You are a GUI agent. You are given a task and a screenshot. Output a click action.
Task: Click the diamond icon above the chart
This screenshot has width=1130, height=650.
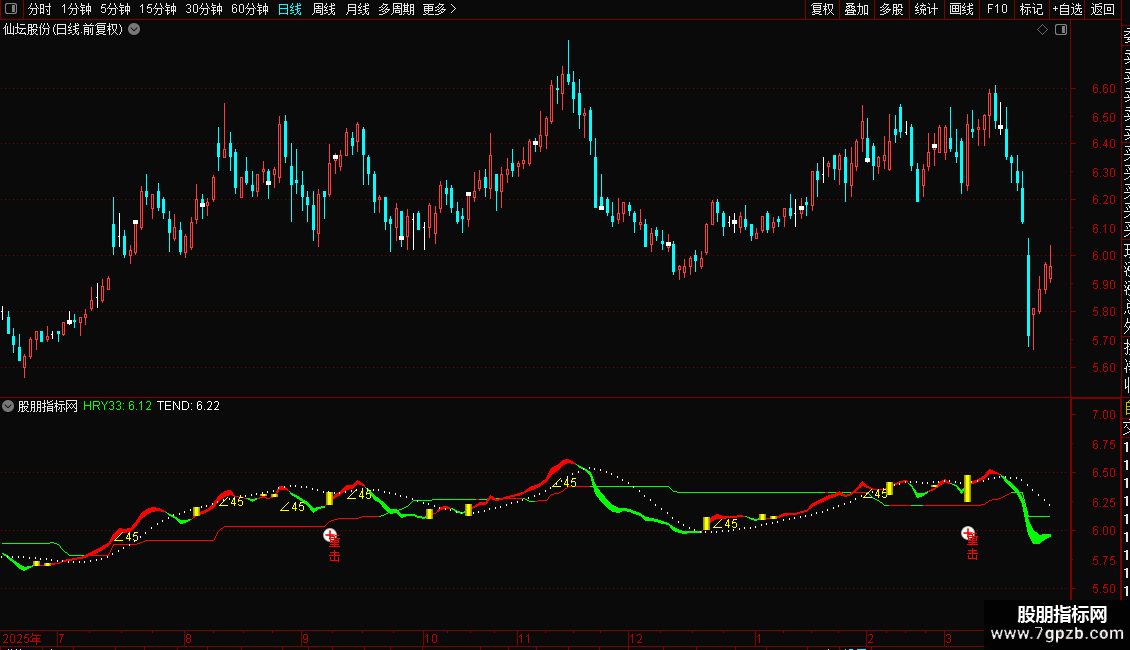[x=1042, y=30]
